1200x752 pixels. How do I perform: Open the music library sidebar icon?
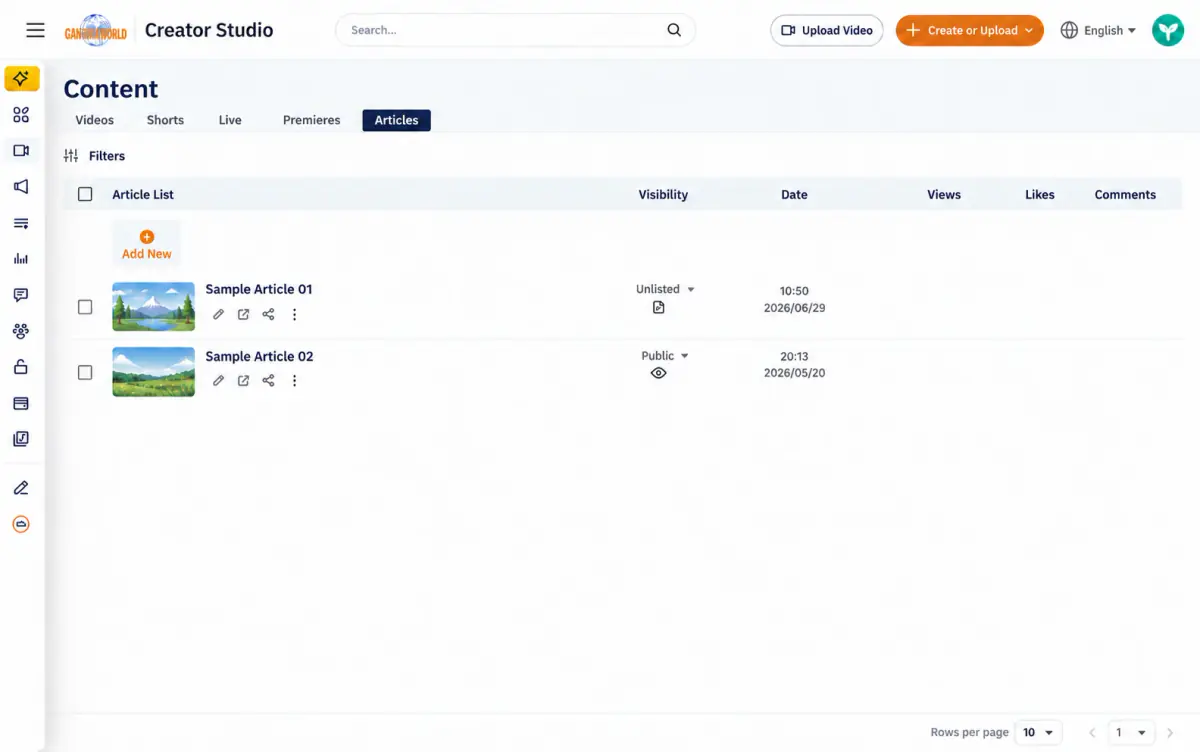[21, 439]
